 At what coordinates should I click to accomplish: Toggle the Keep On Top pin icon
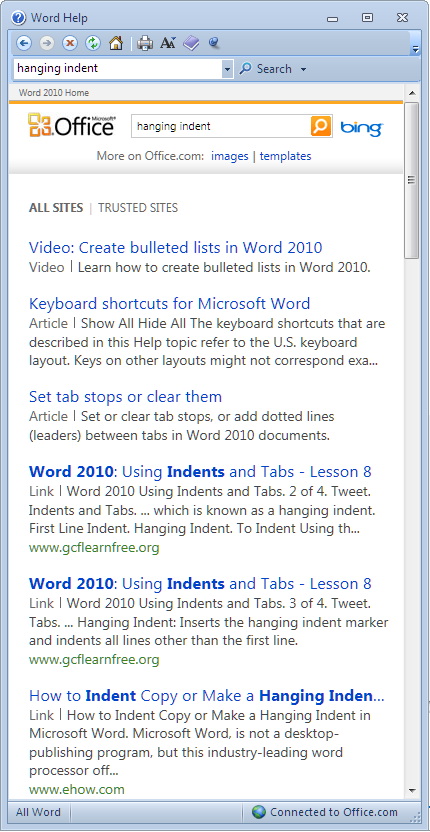[214, 43]
